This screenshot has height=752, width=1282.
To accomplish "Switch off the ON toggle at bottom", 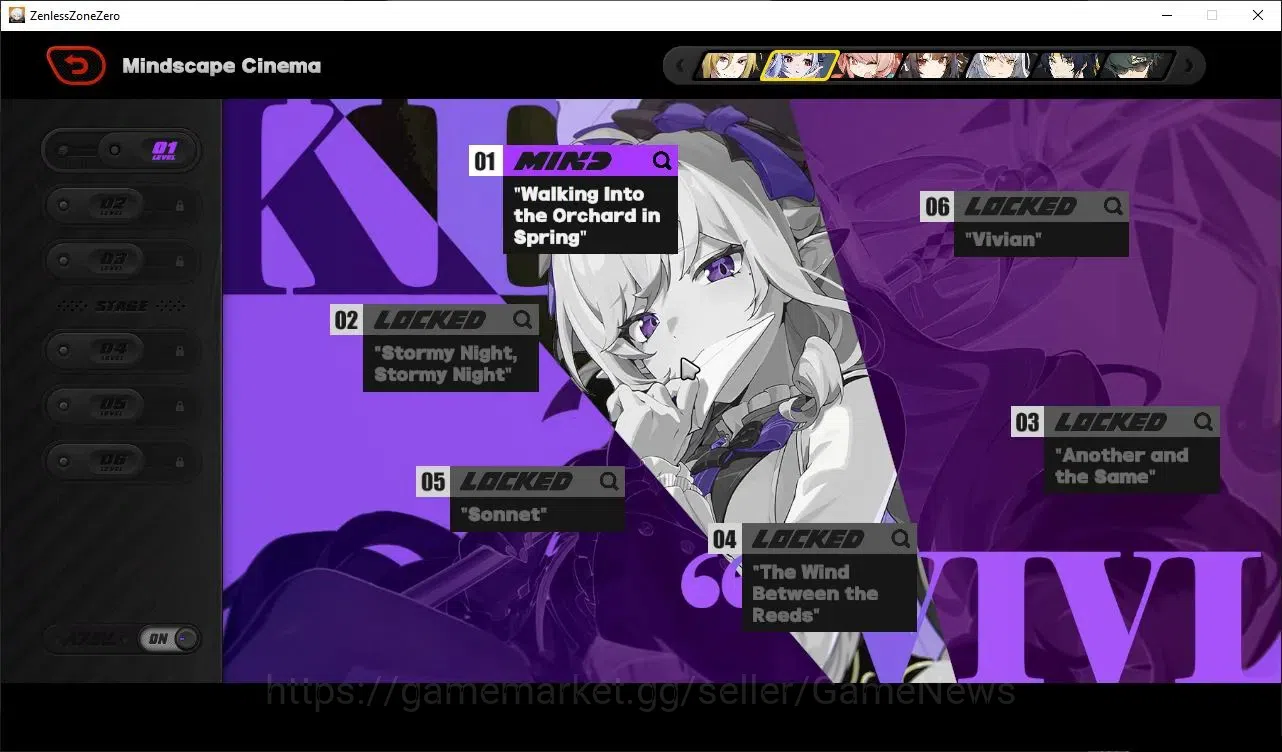I will pos(170,639).
